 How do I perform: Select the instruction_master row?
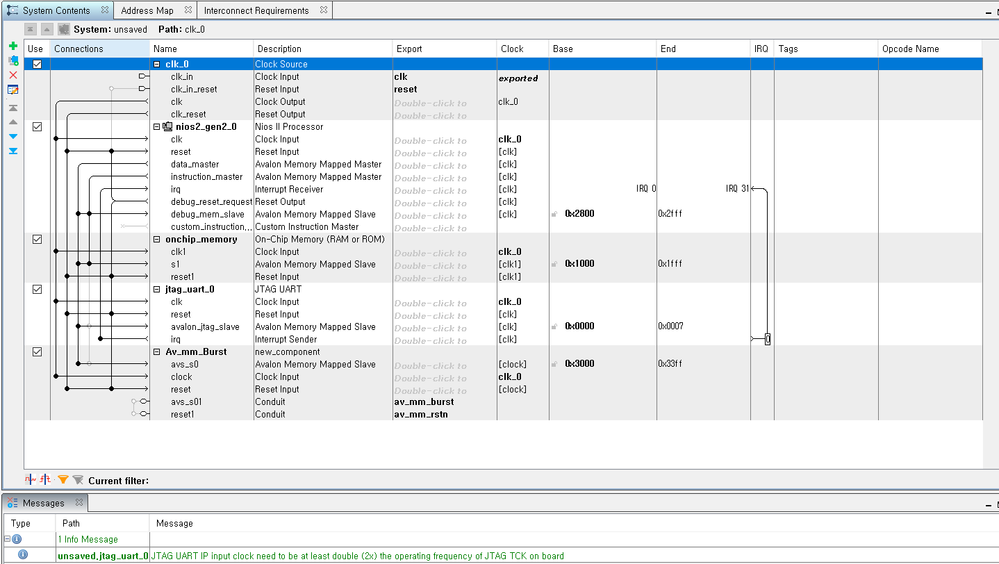coord(503,177)
